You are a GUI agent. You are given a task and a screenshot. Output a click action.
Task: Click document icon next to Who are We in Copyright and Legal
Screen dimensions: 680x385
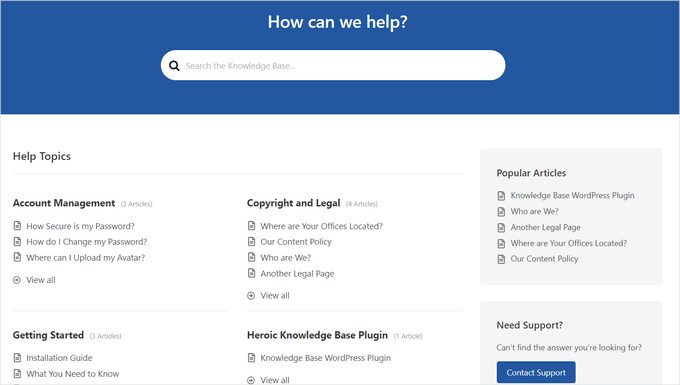pyautogui.click(x=252, y=257)
